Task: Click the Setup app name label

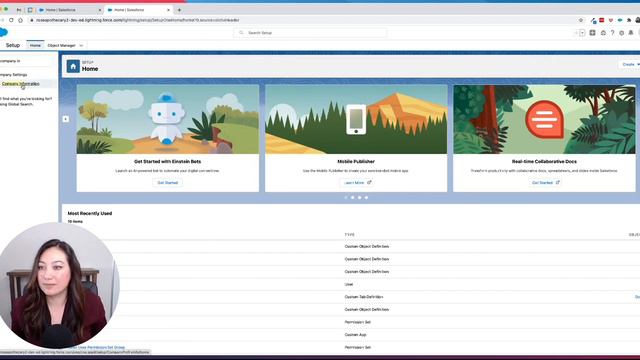Action: 13,45
